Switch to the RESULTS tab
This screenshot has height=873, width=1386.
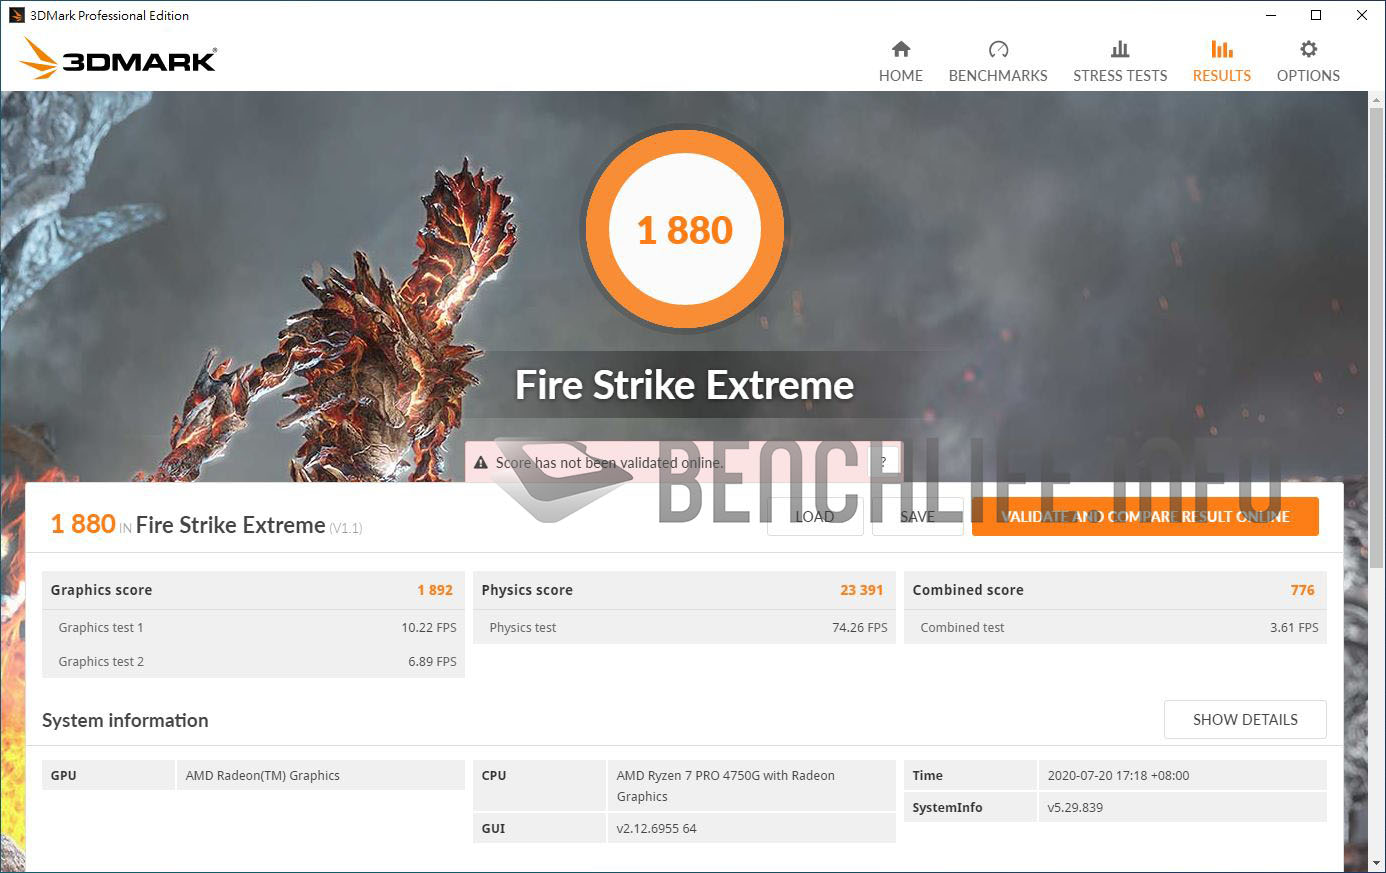point(1221,60)
